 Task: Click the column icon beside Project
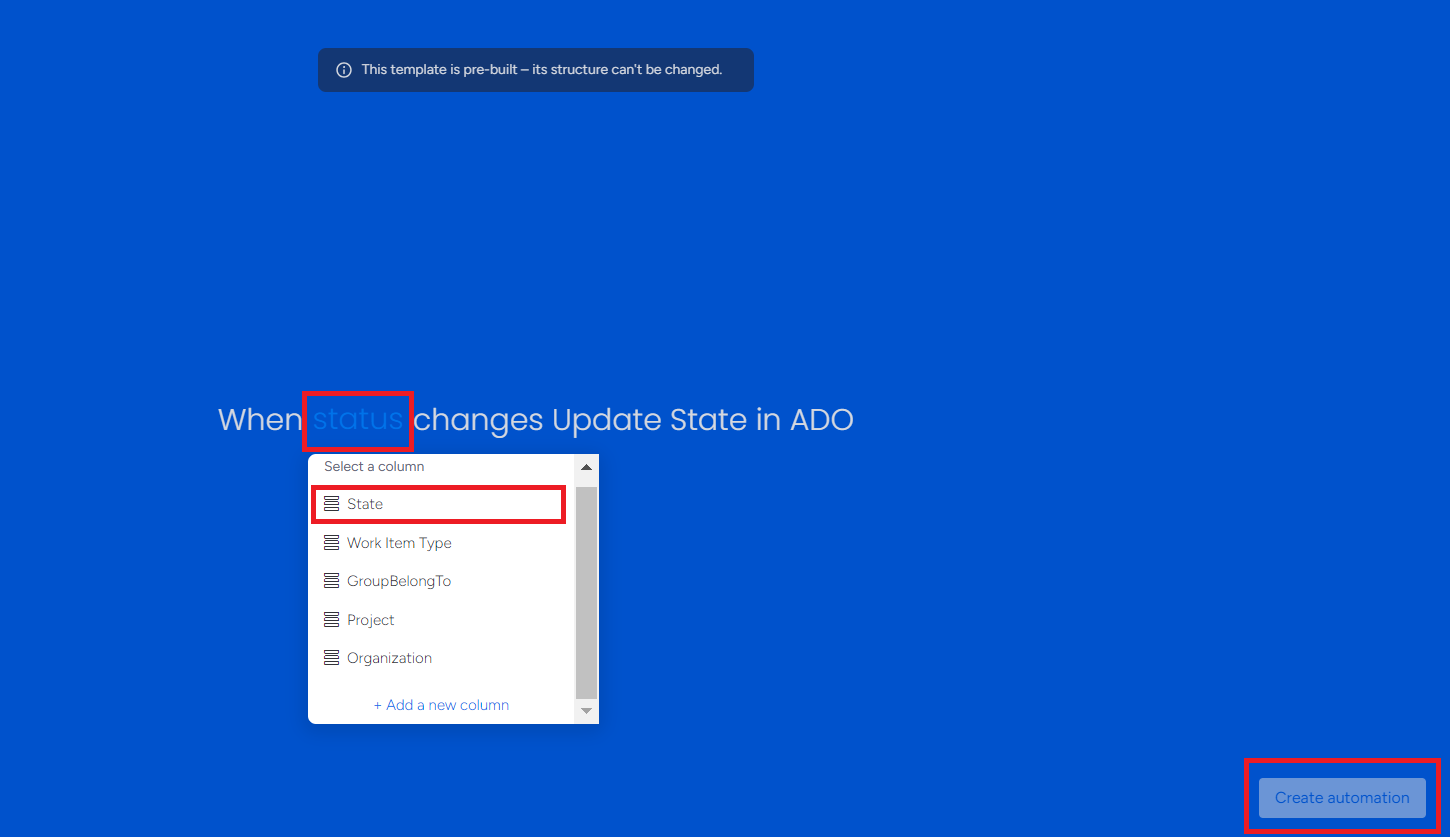[x=331, y=620]
